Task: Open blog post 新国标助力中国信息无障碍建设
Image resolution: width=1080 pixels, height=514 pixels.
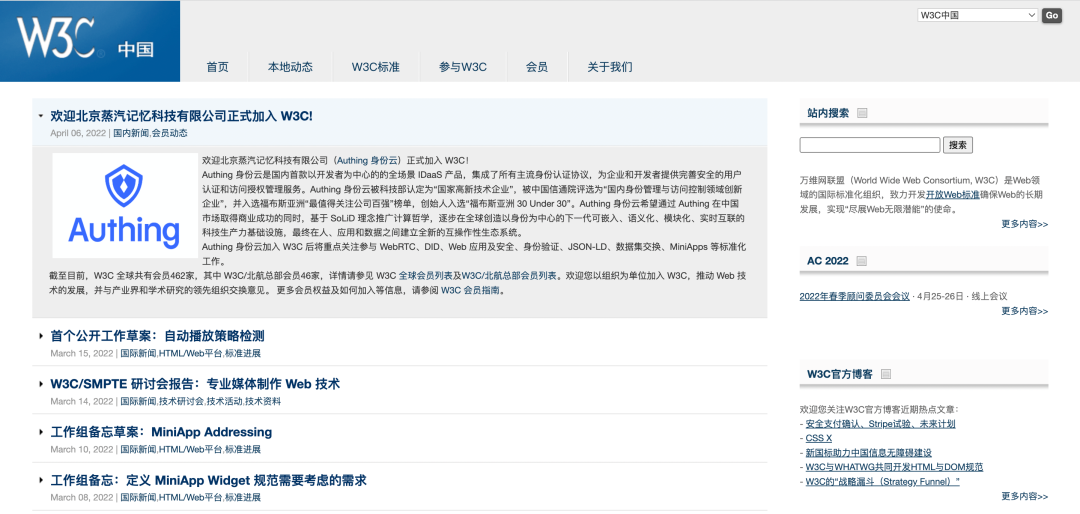Action: pos(869,453)
